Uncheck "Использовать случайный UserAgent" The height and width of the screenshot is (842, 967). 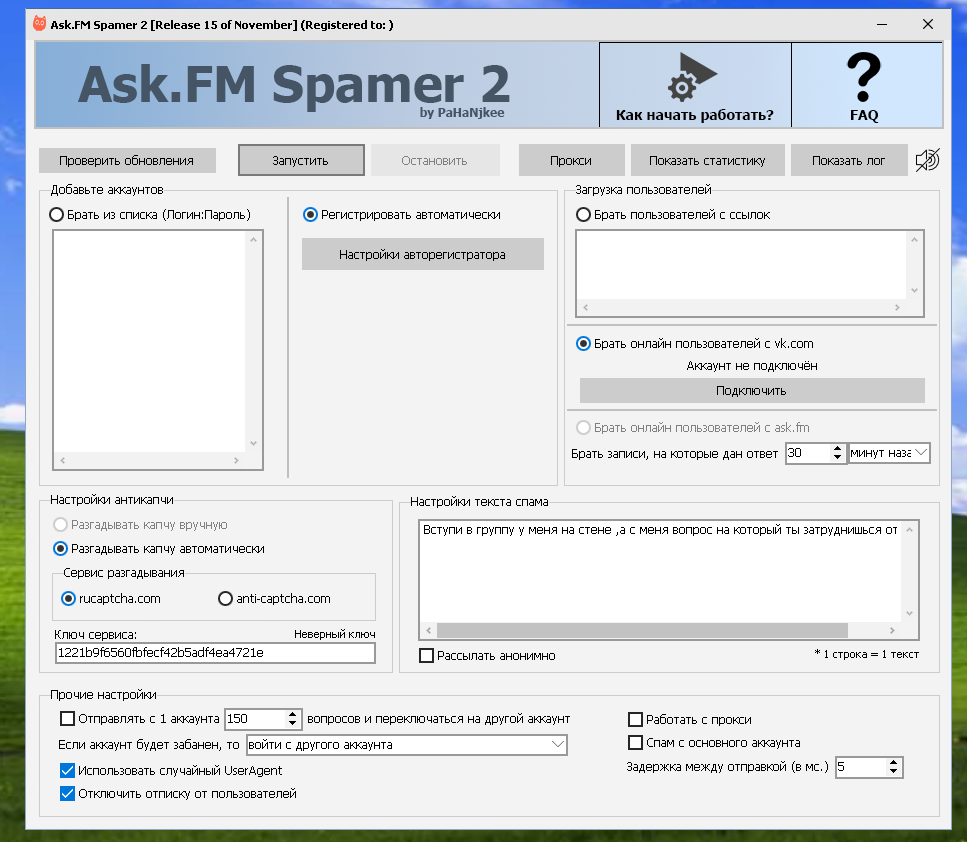tap(68, 770)
